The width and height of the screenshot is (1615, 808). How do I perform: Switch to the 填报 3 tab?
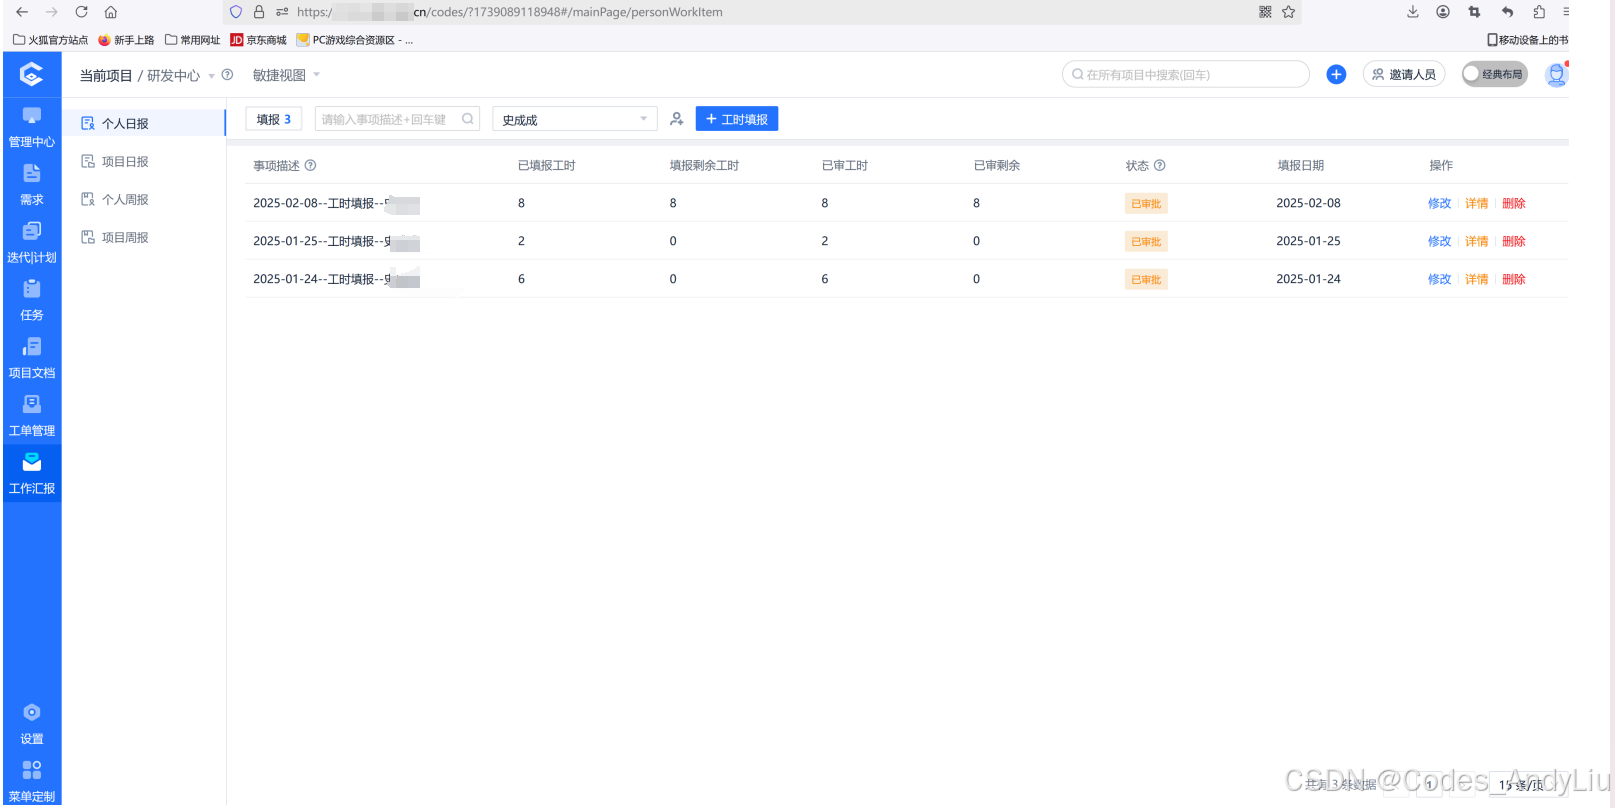click(273, 119)
